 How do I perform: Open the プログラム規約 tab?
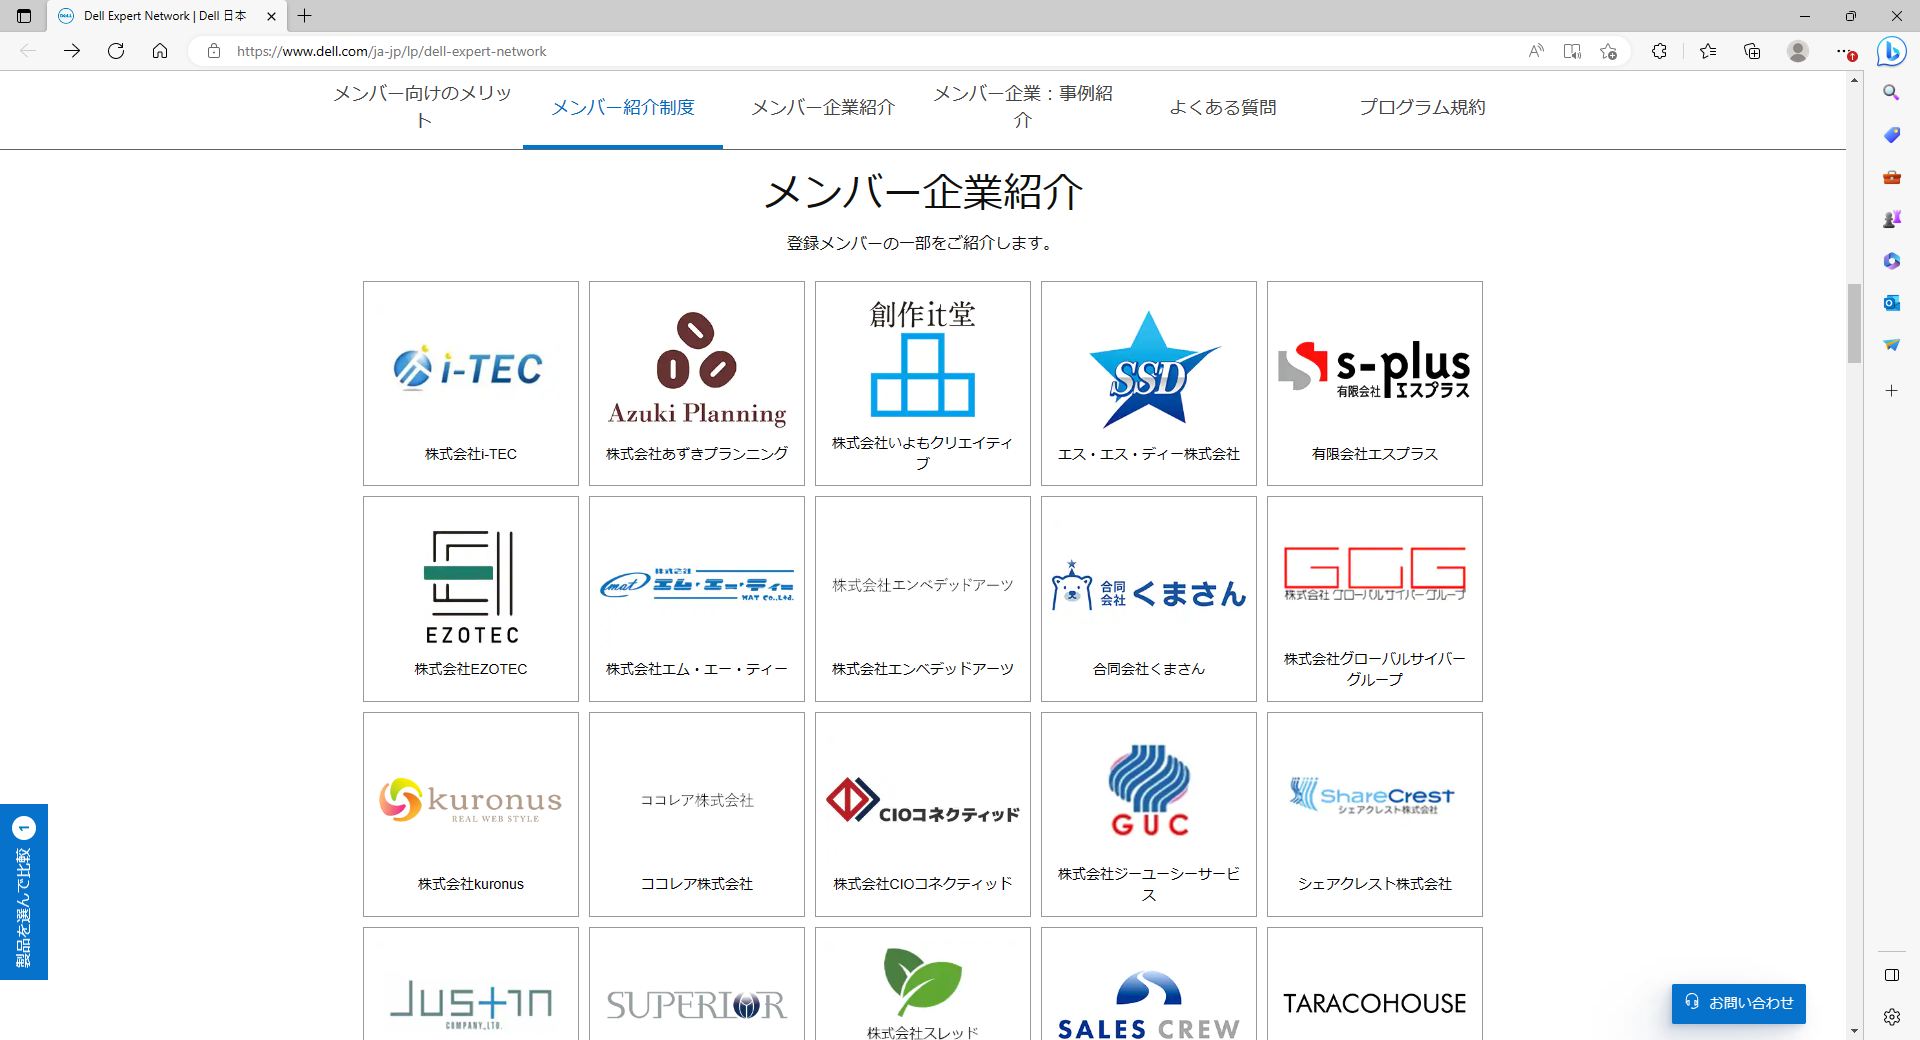(x=1421, y=107)
